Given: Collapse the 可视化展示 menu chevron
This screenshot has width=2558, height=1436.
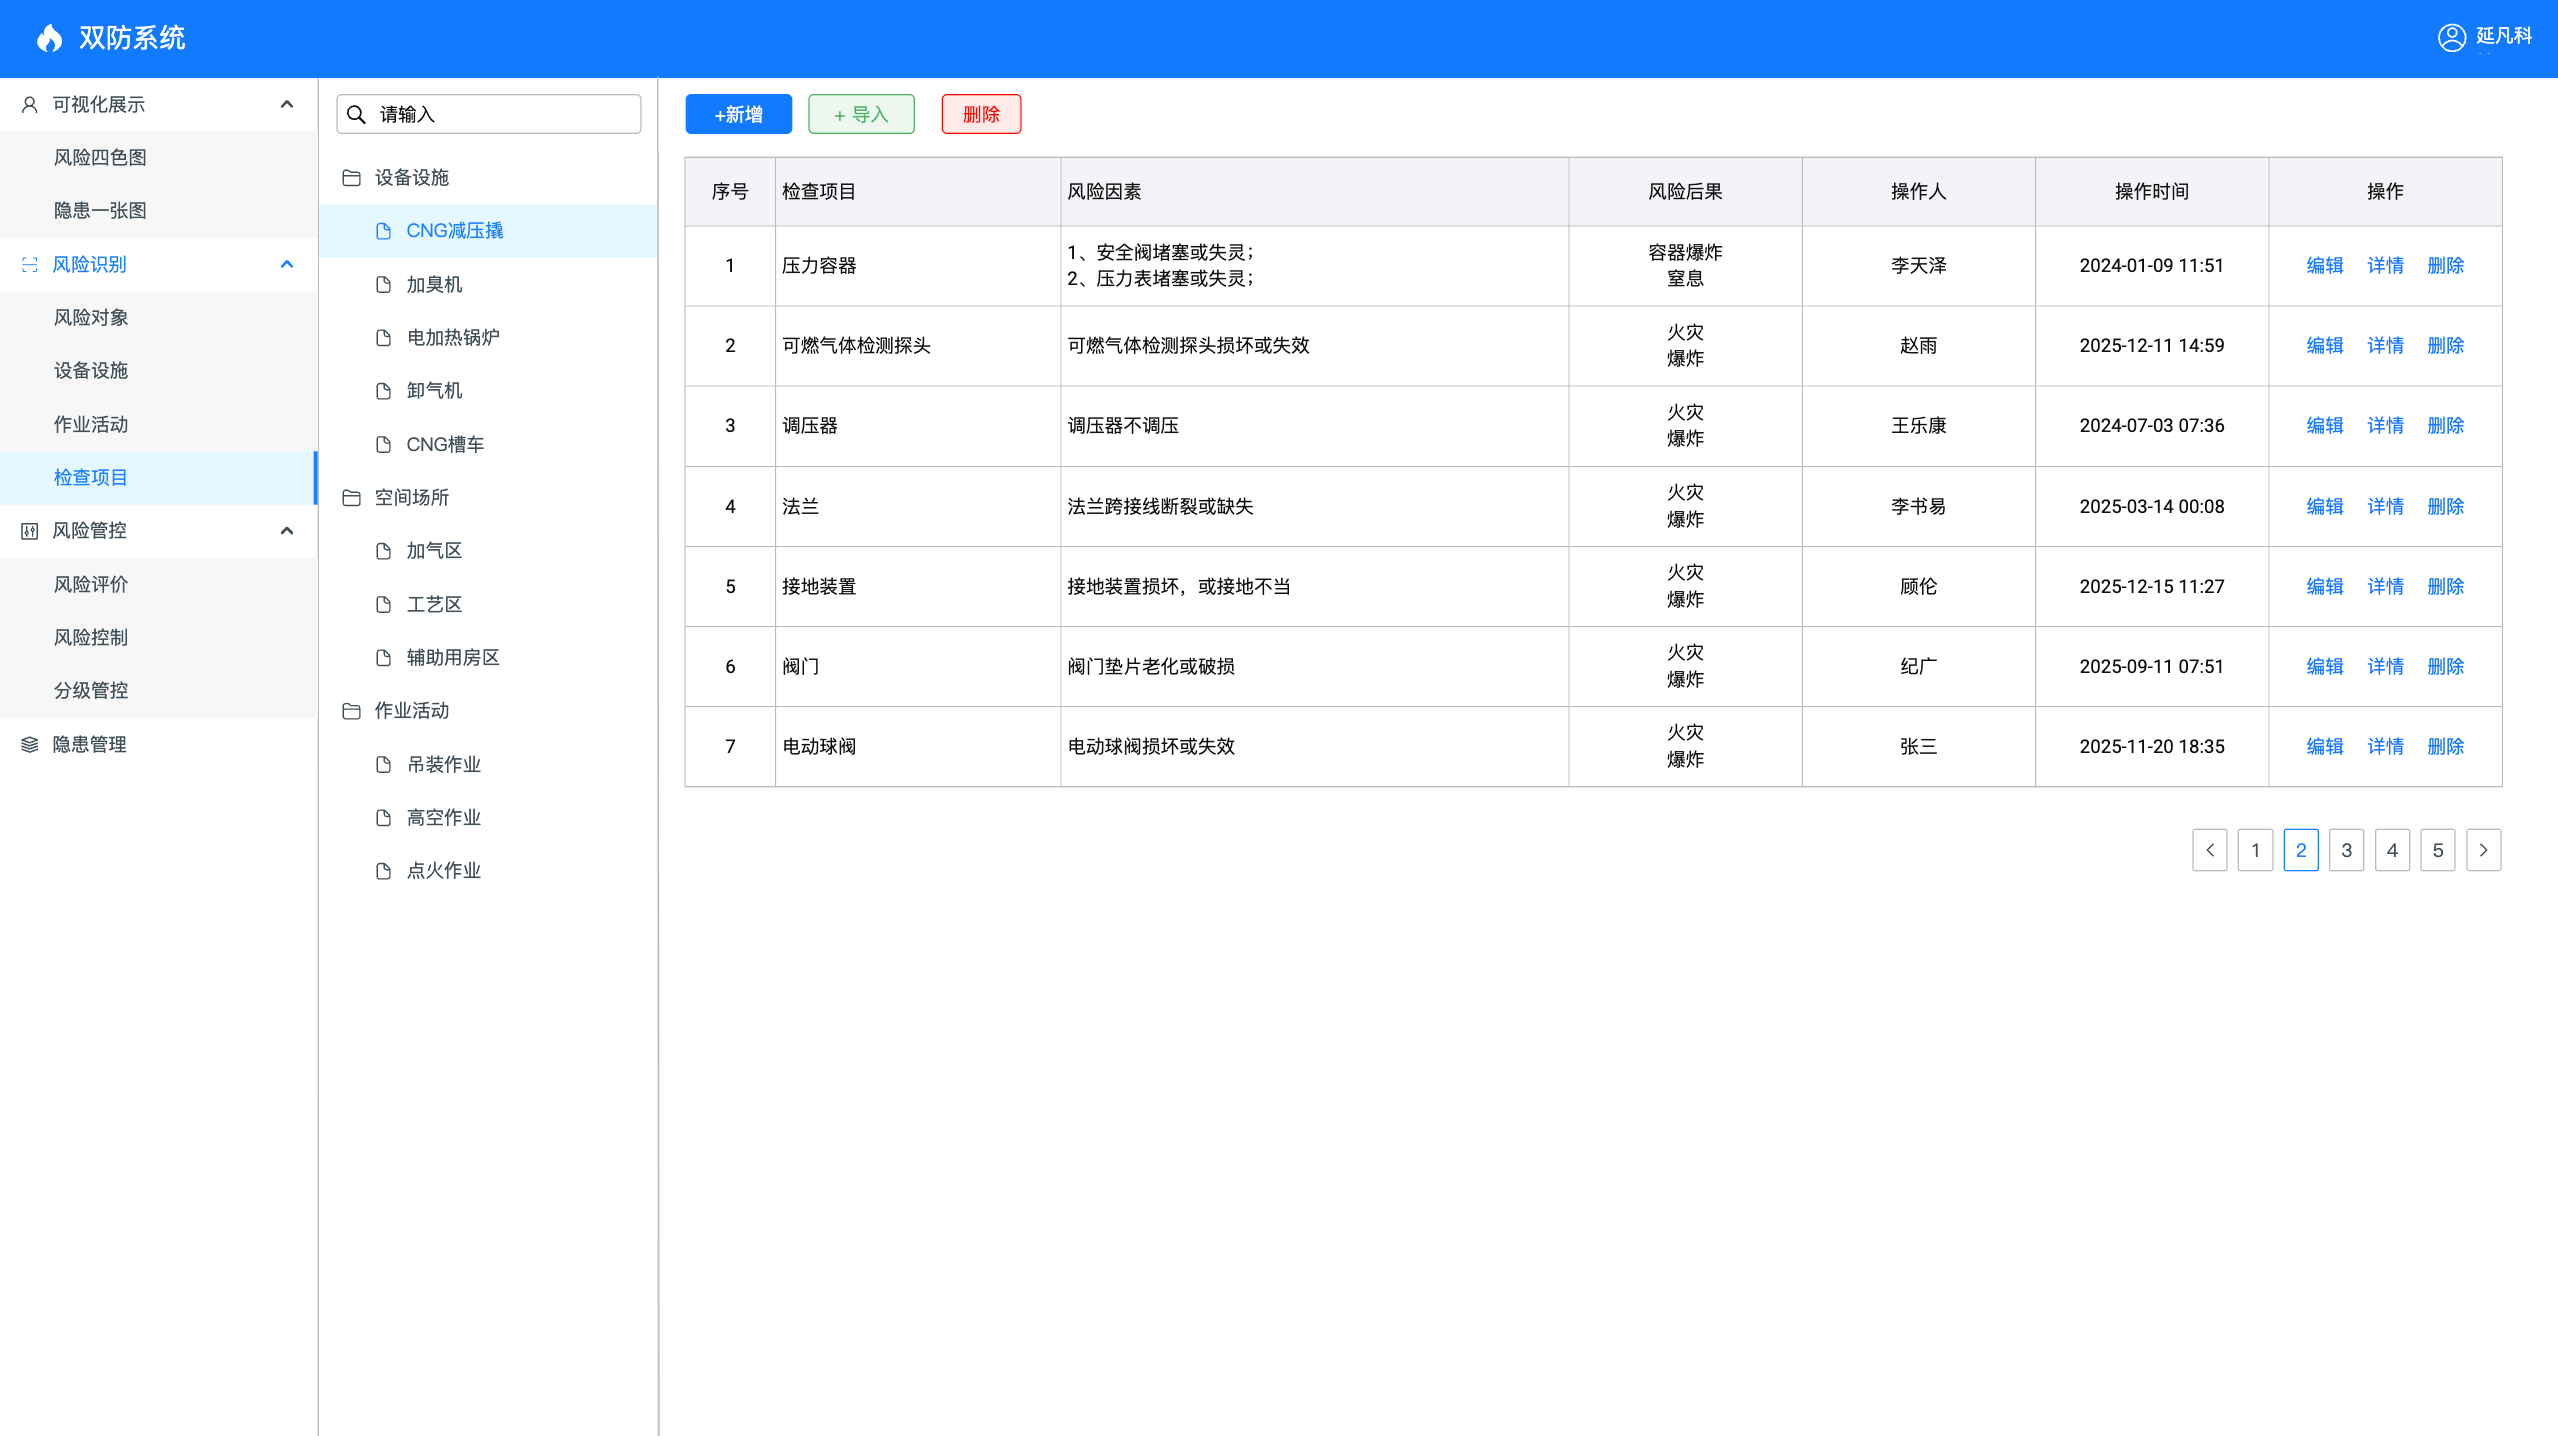Looking at the screenshot, I should [x=287, y=105].
